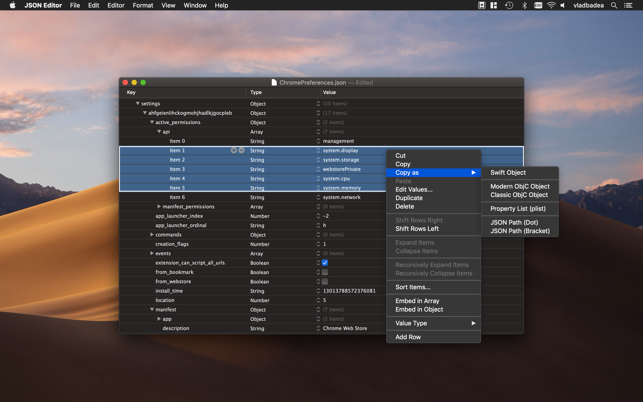Select the Copy as submenu entry
The width and height of the screenshot is (643, 402).
[x=433, y=173]
